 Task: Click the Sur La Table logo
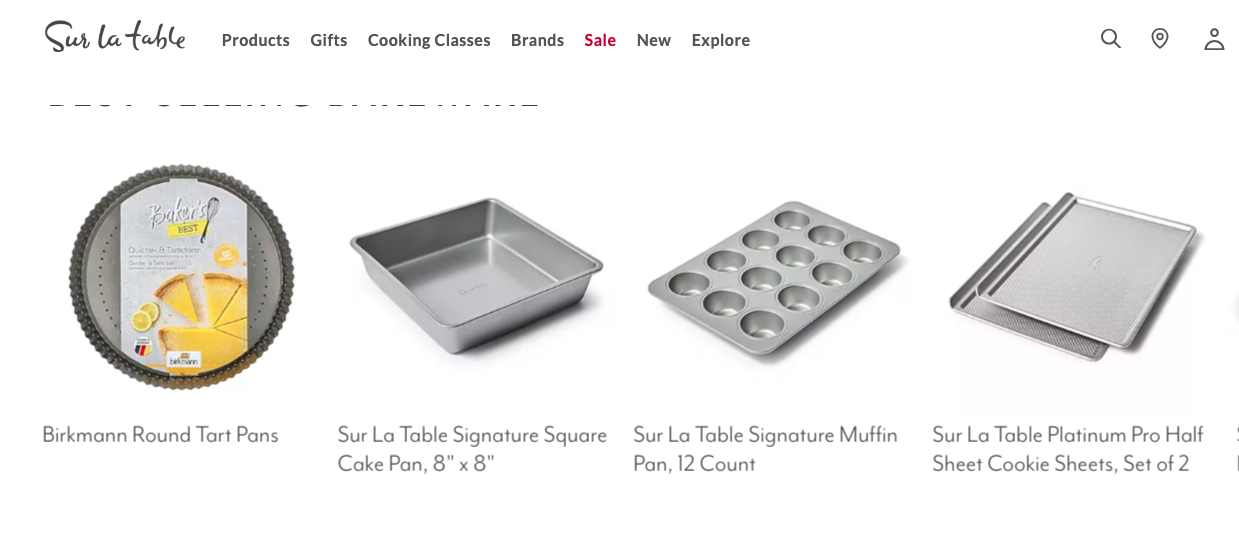[x=115, y=37]
